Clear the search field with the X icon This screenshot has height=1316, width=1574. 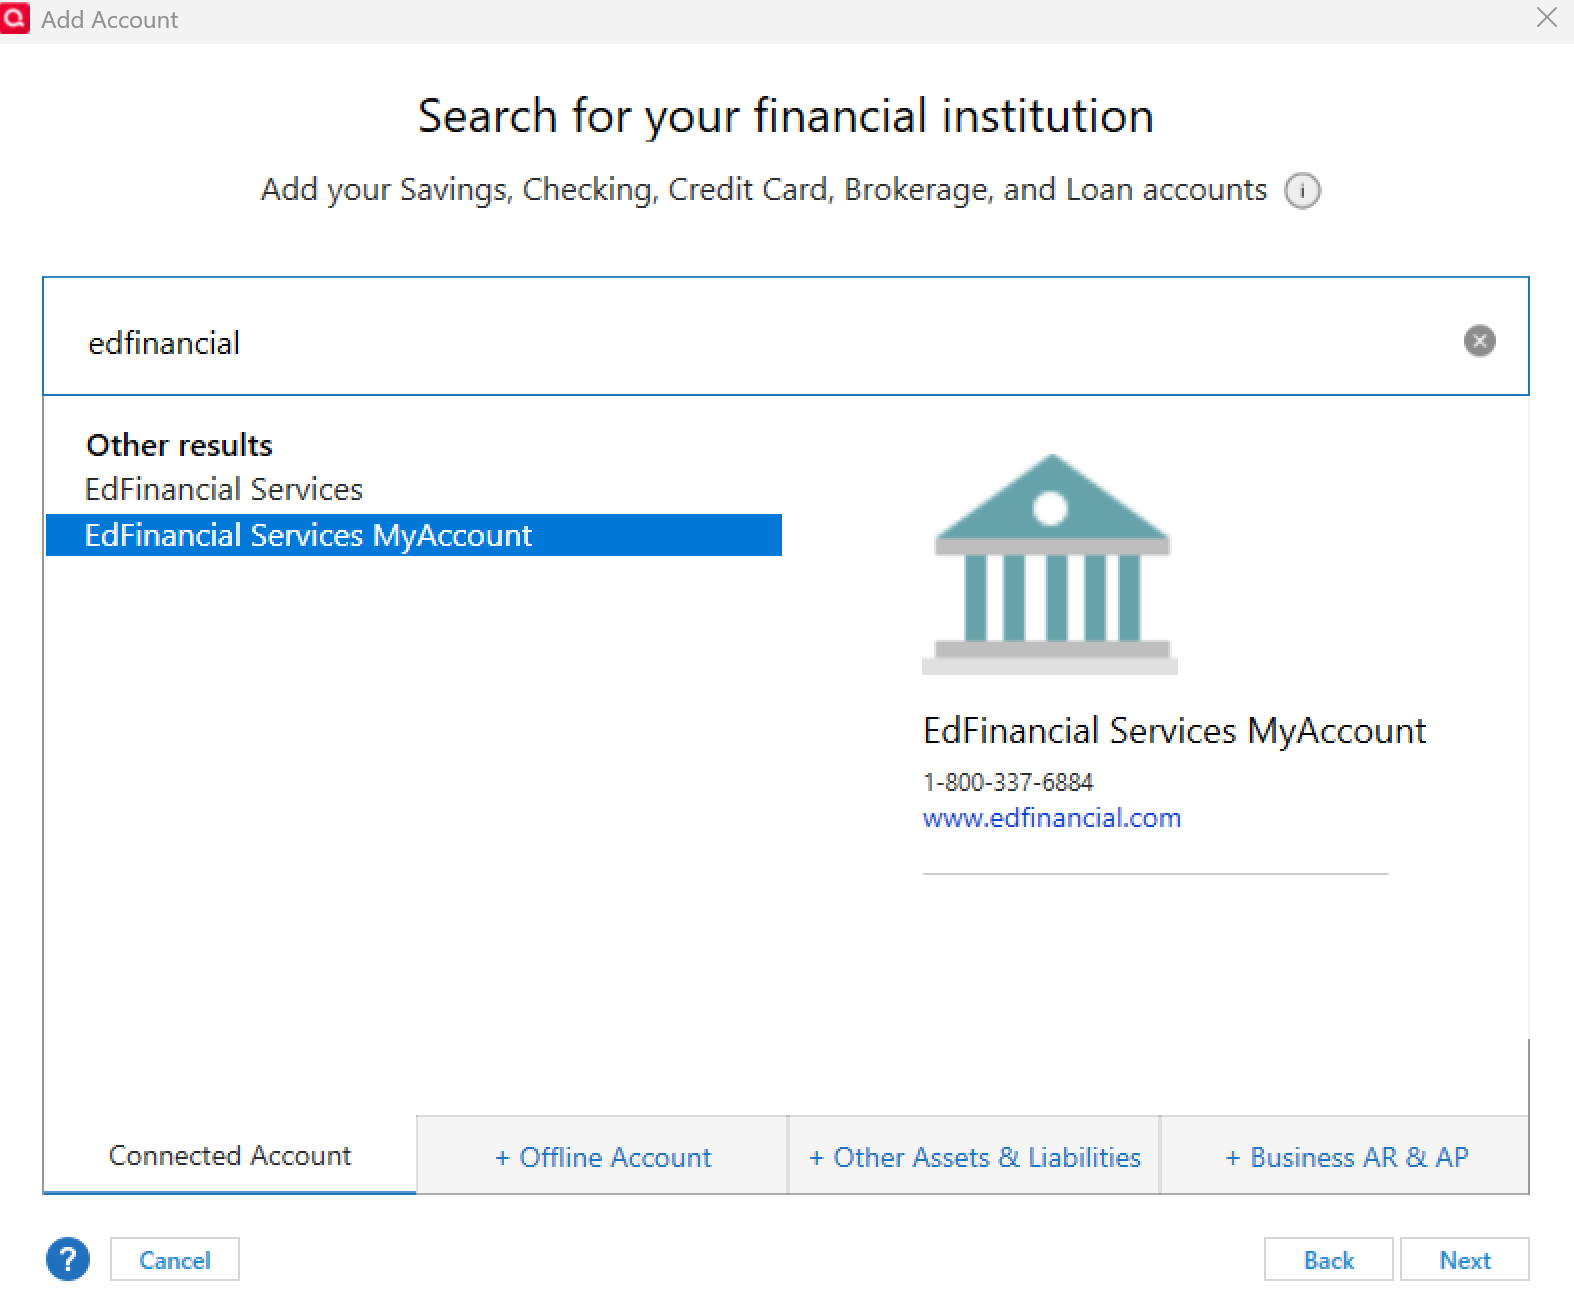click(1479, 341)
